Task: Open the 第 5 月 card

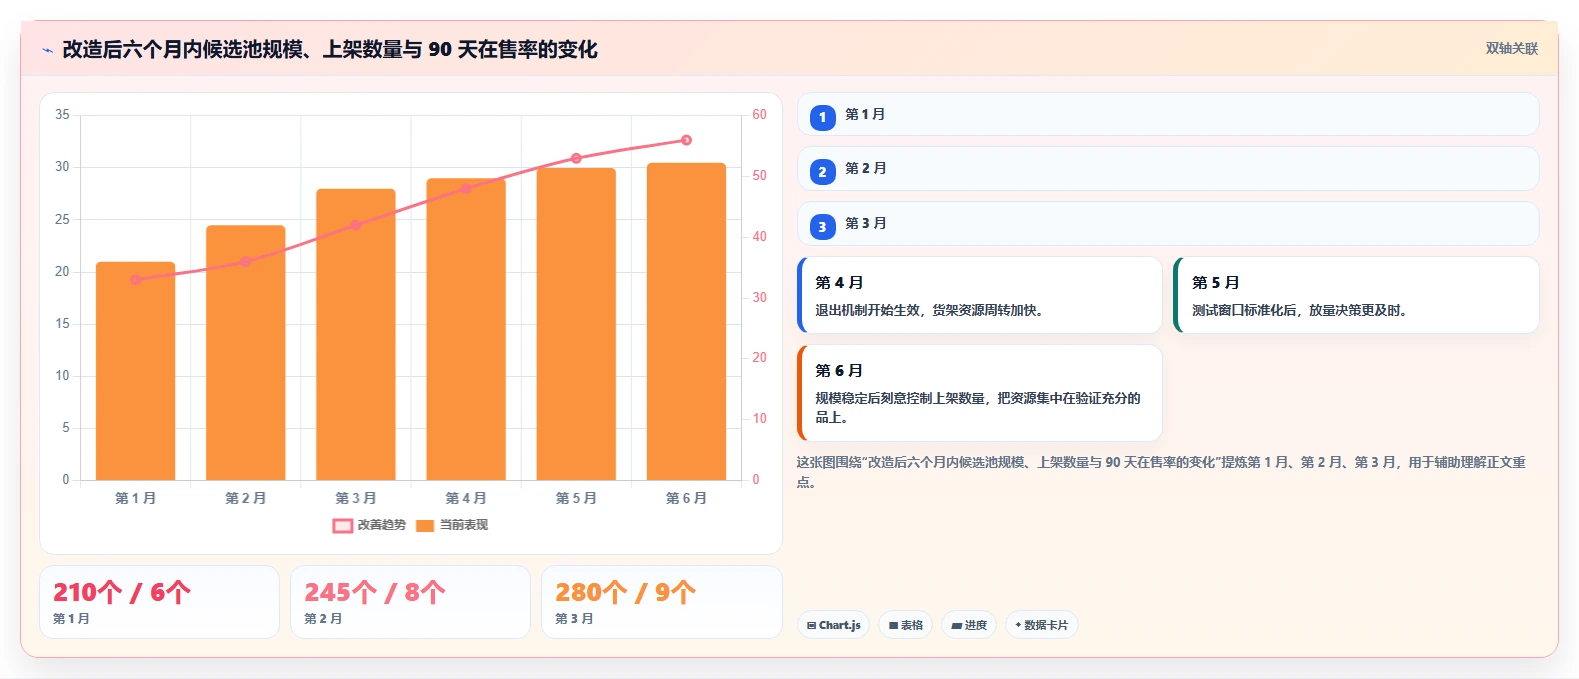Action: pyautogui.click(x=1356, y=295)
